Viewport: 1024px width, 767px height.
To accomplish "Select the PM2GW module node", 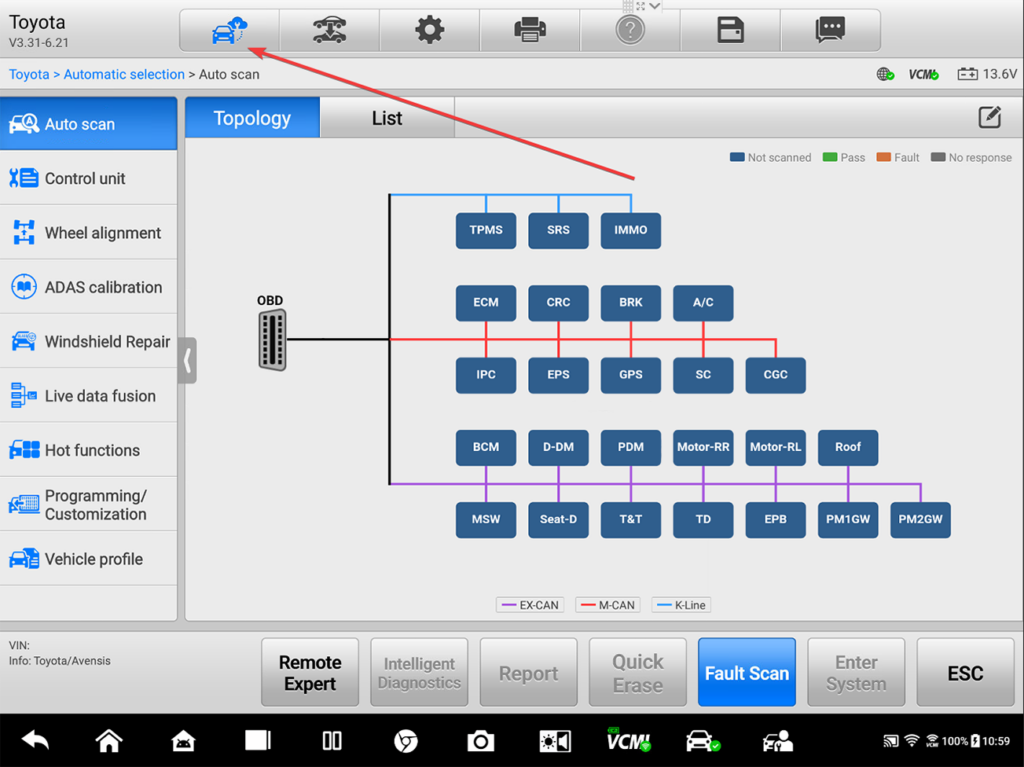I will tap(921, 520).
